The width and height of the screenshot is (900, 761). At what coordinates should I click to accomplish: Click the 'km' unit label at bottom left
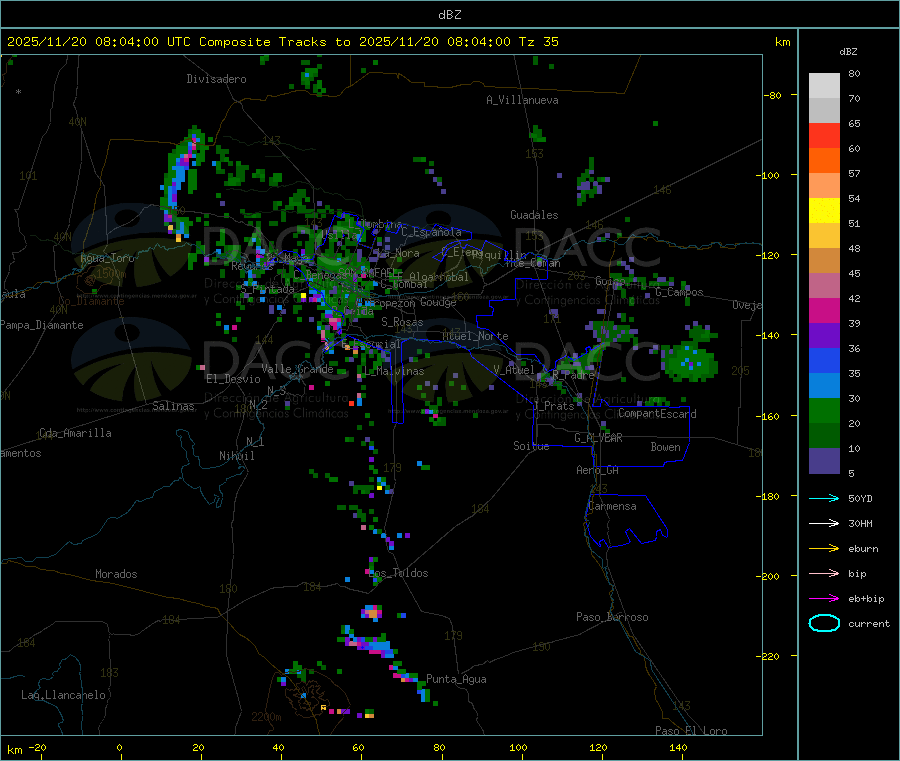(x=14, y=750)
